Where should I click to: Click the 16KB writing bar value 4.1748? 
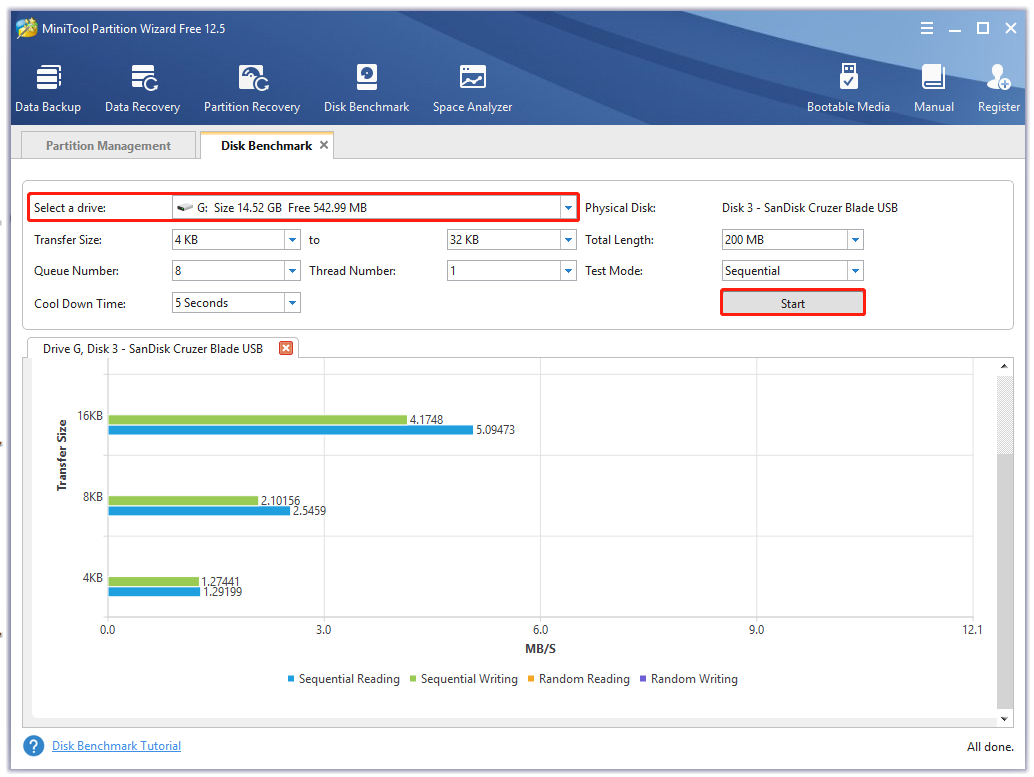tap(426, 420)
